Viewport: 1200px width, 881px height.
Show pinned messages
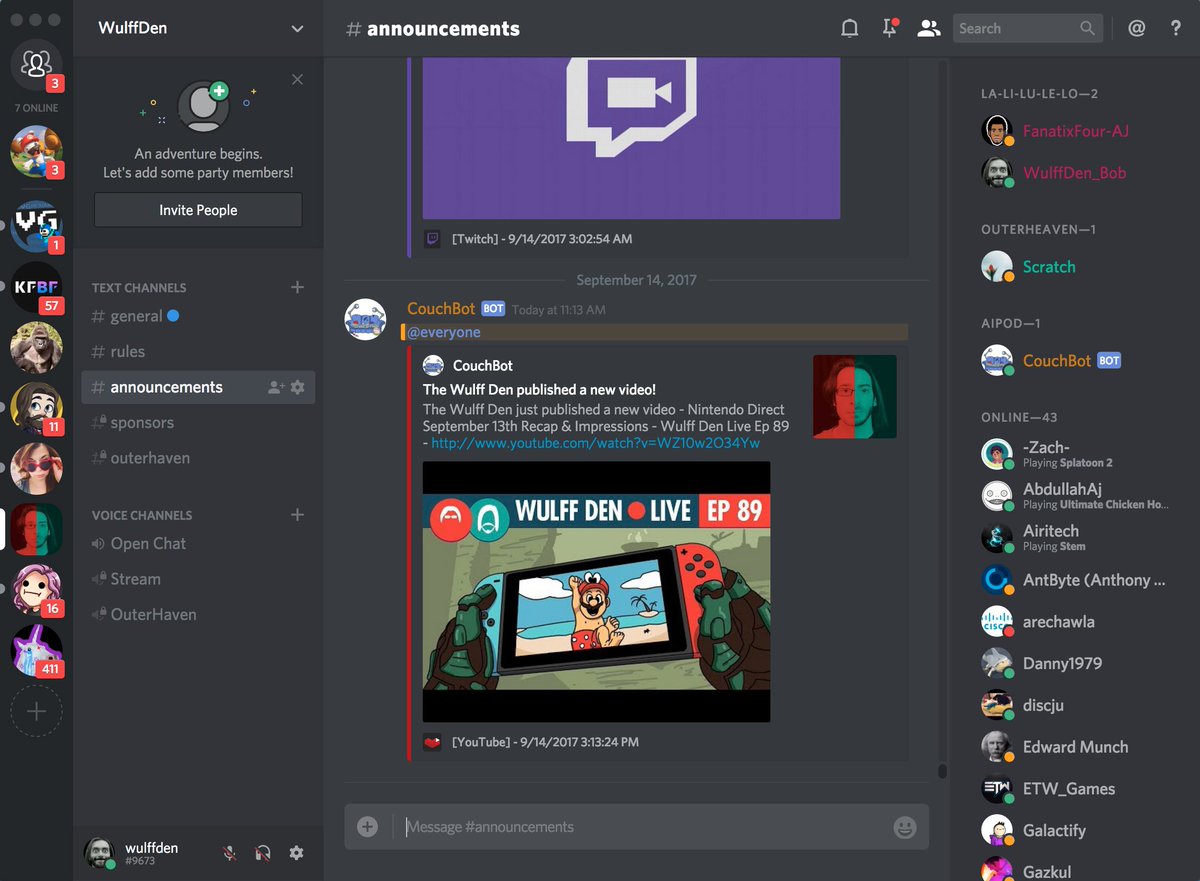click(x=889, y=28)
